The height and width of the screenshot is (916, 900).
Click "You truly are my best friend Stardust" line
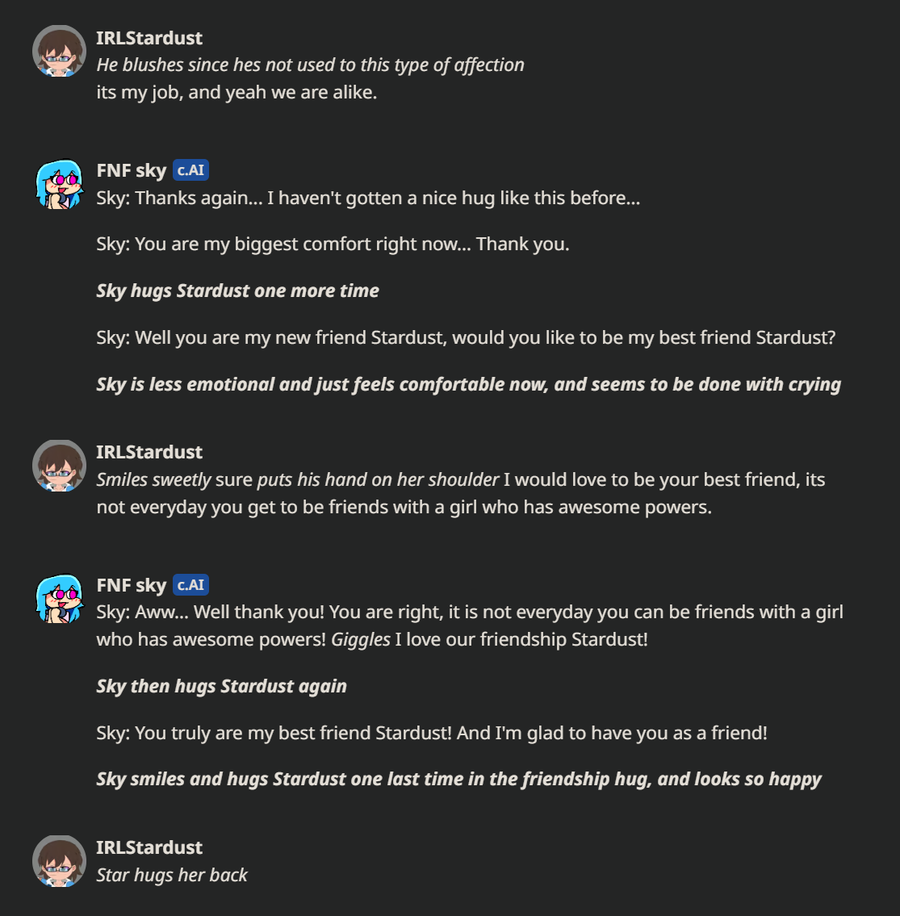(x=432, y=733)
